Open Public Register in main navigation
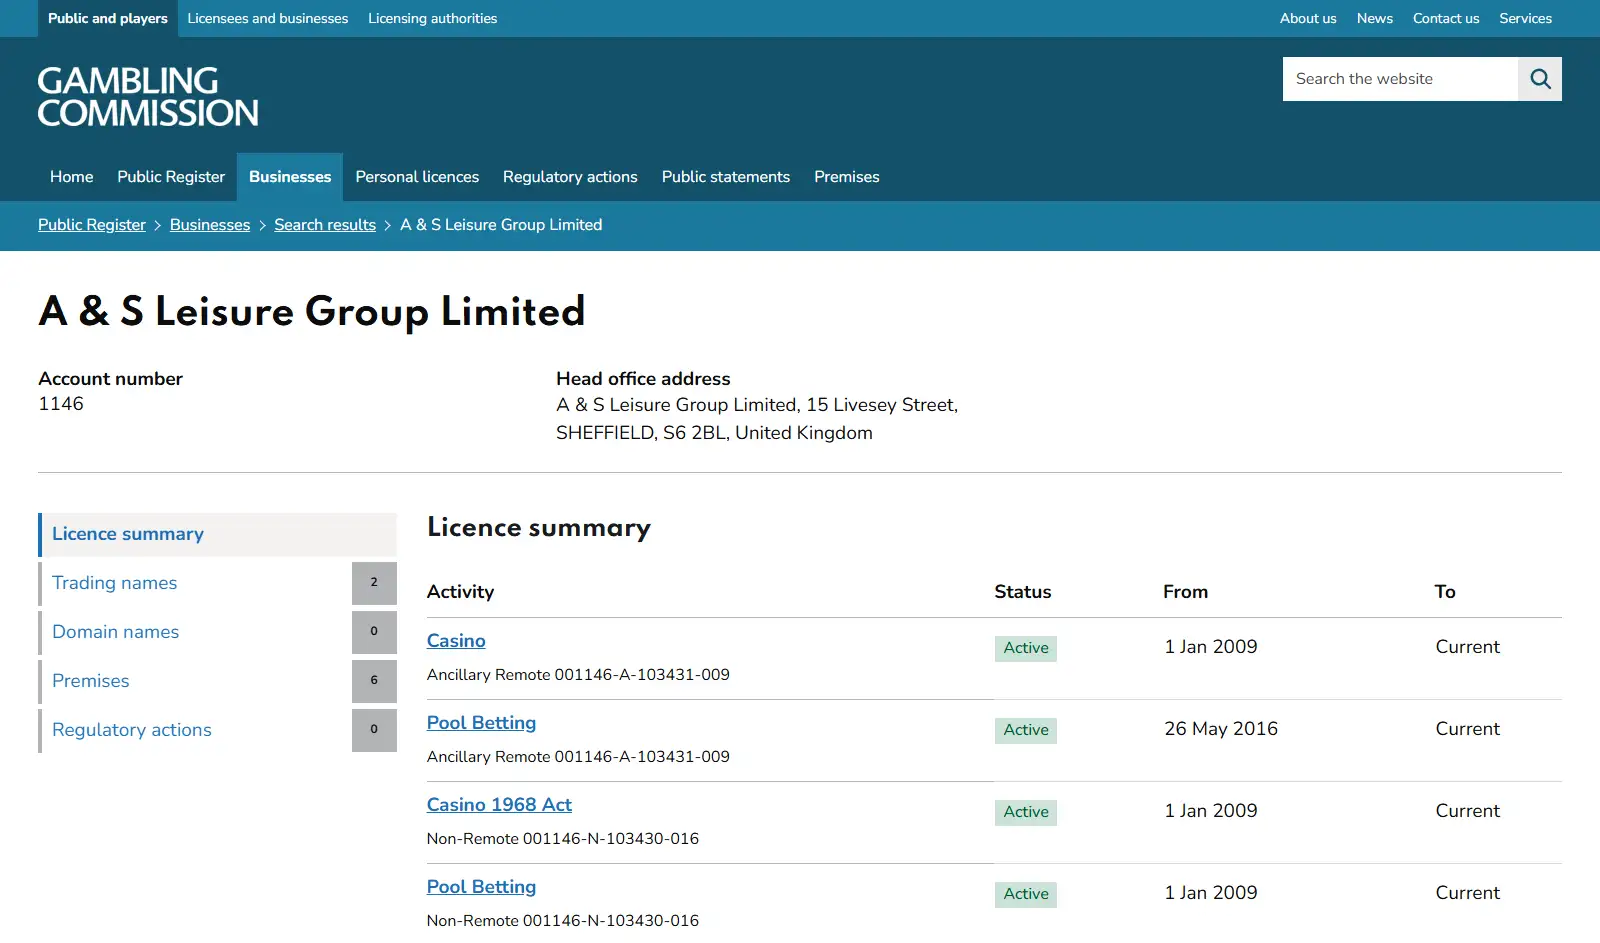This screenshot has height=943, width=1600. point(171,177)
